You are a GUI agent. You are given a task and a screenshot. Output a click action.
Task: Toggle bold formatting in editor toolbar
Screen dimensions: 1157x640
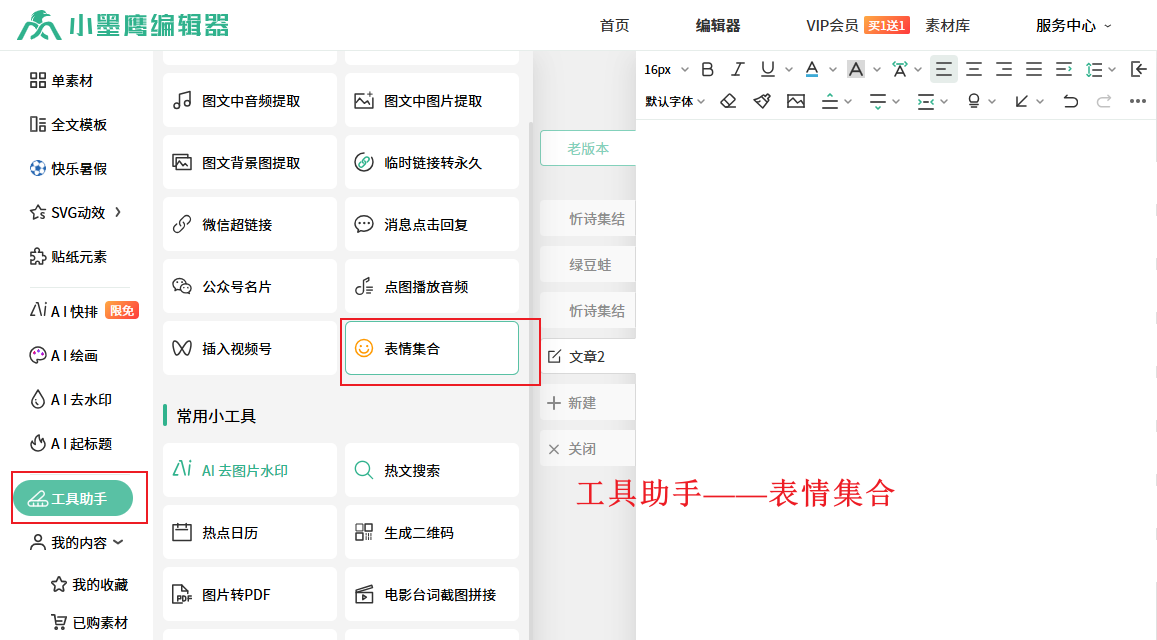pos(707,69)
